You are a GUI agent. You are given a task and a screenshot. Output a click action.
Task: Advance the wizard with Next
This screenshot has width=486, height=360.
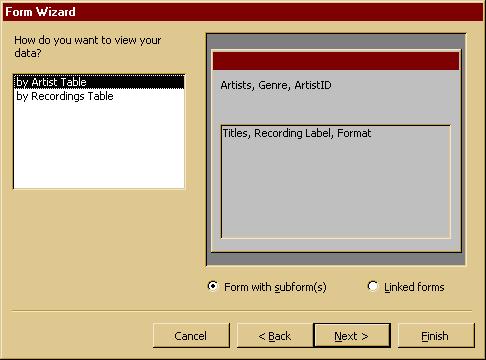(352, 336)
